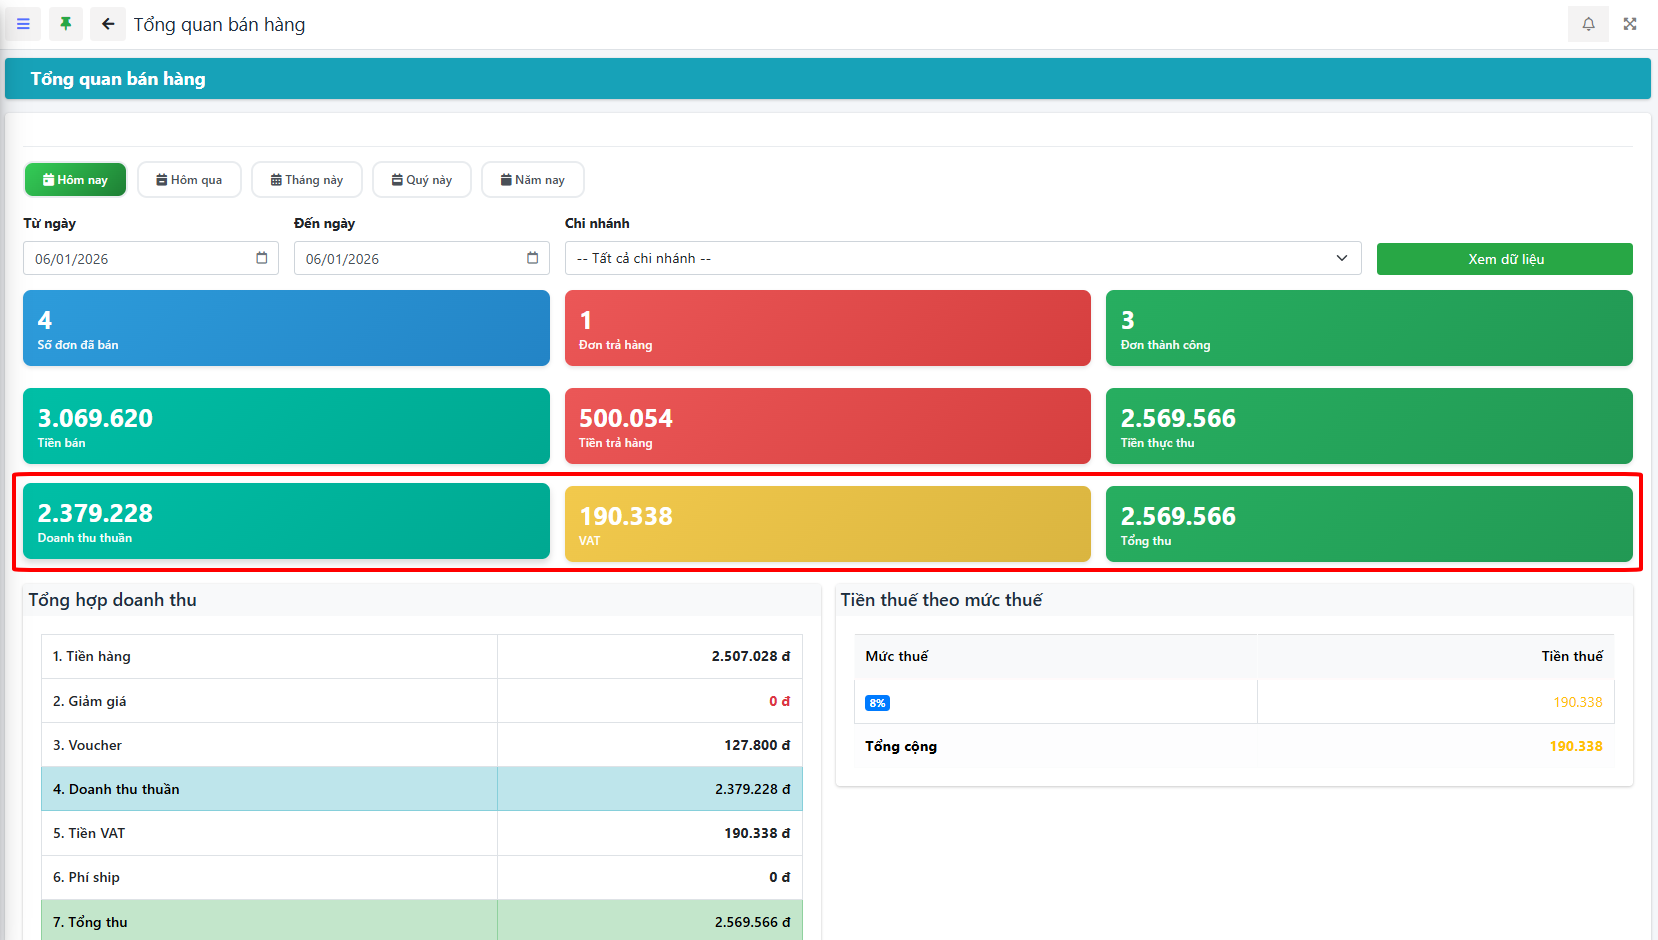Image resolution: width=1658 pixels, height=940 pixels.
Task: Click the yellow VAT card
Action: (827, 524)
